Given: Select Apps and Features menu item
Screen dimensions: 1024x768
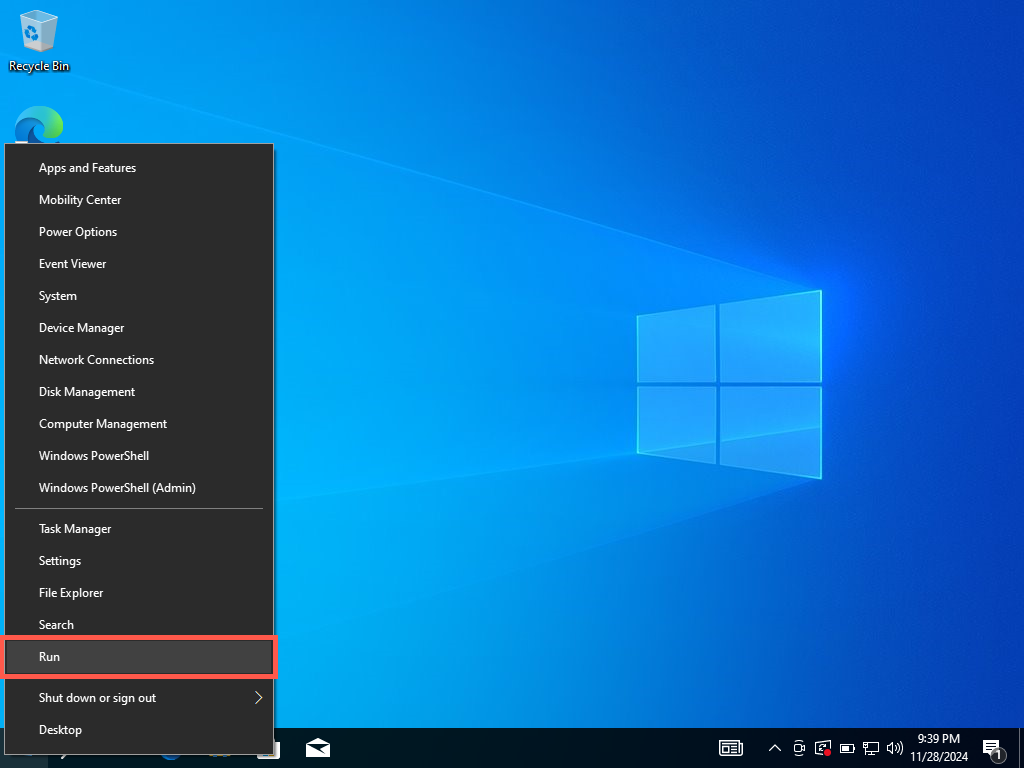Looking at the screenshot, I should [x=87, y=168].
